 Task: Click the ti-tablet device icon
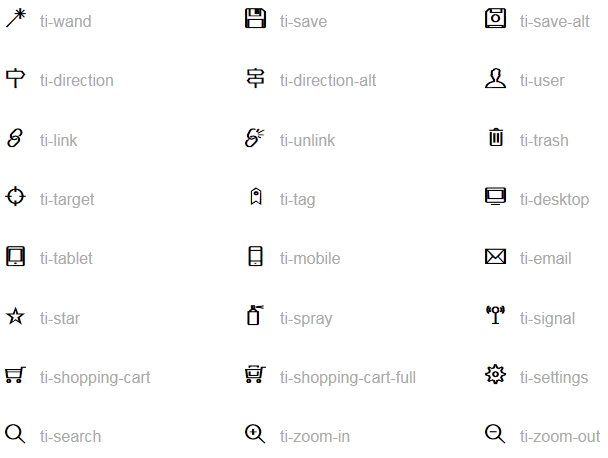click(x=16, y=256)
